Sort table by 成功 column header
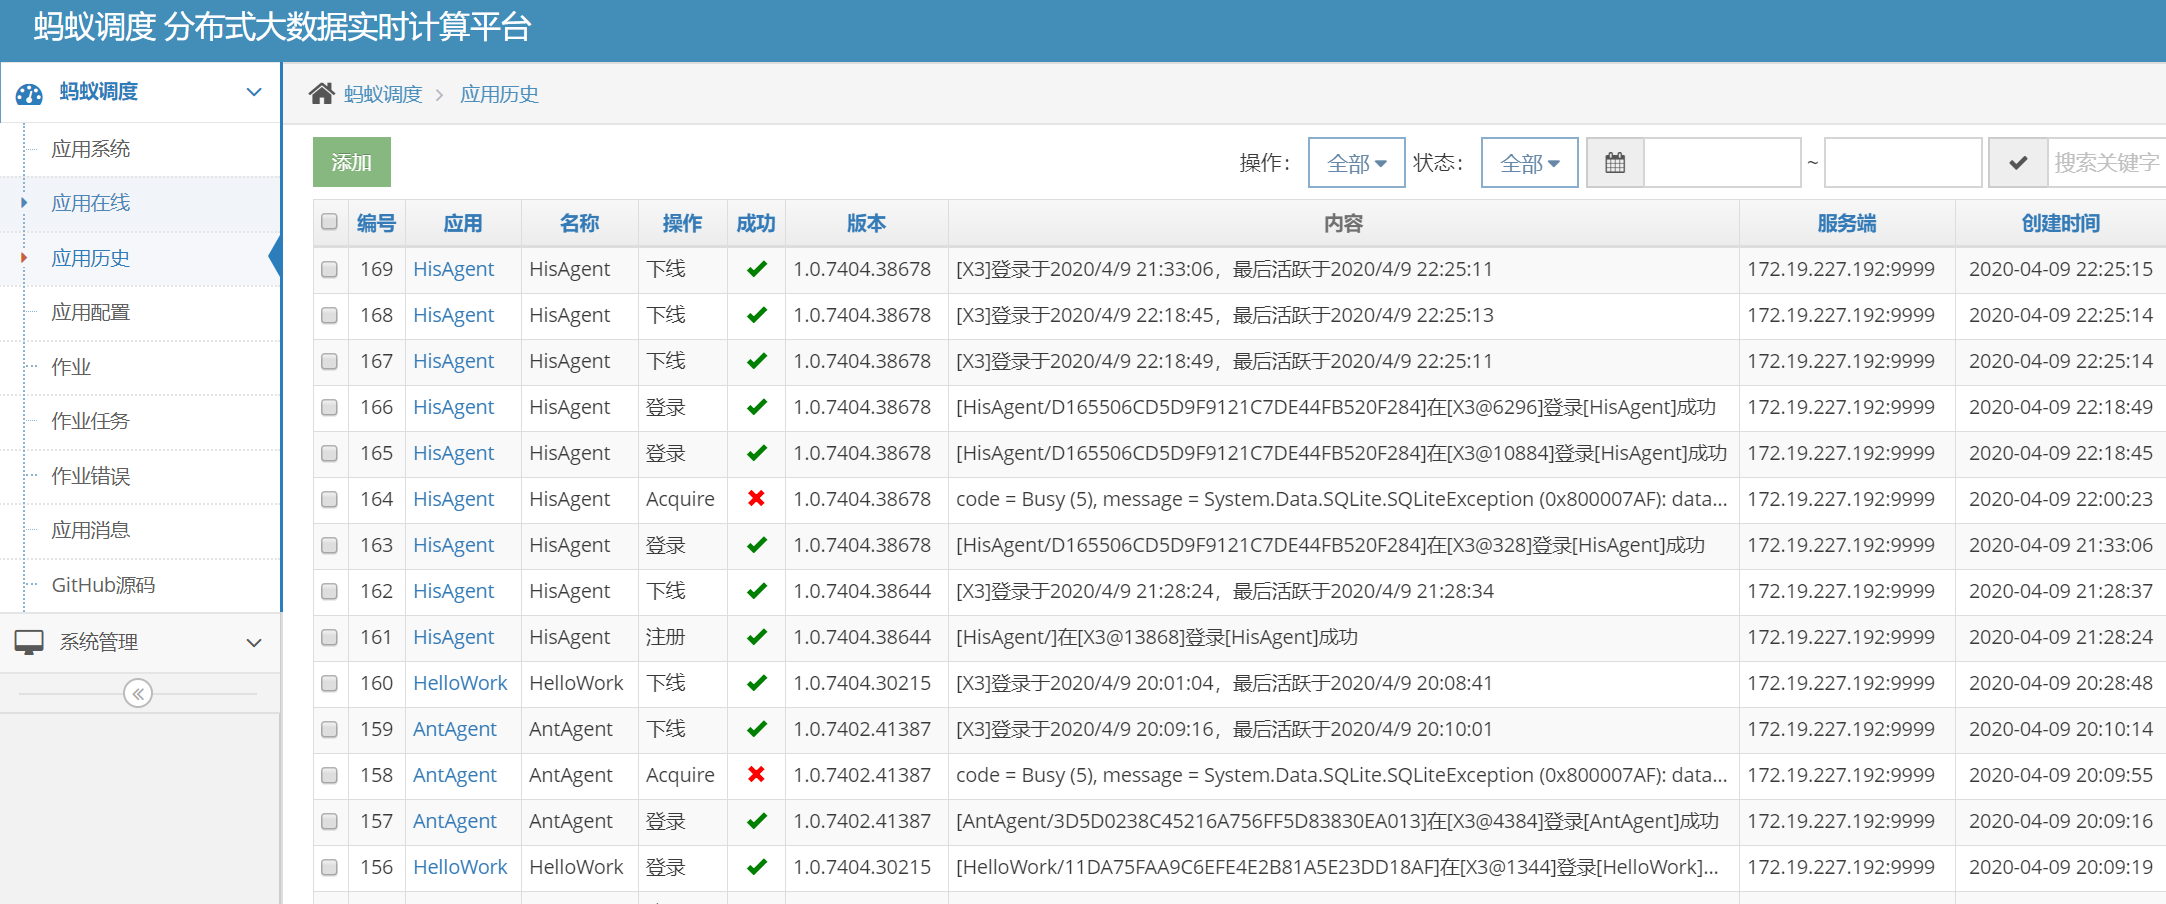Viewport: 2166px width, 904px height. click(756, 223)
